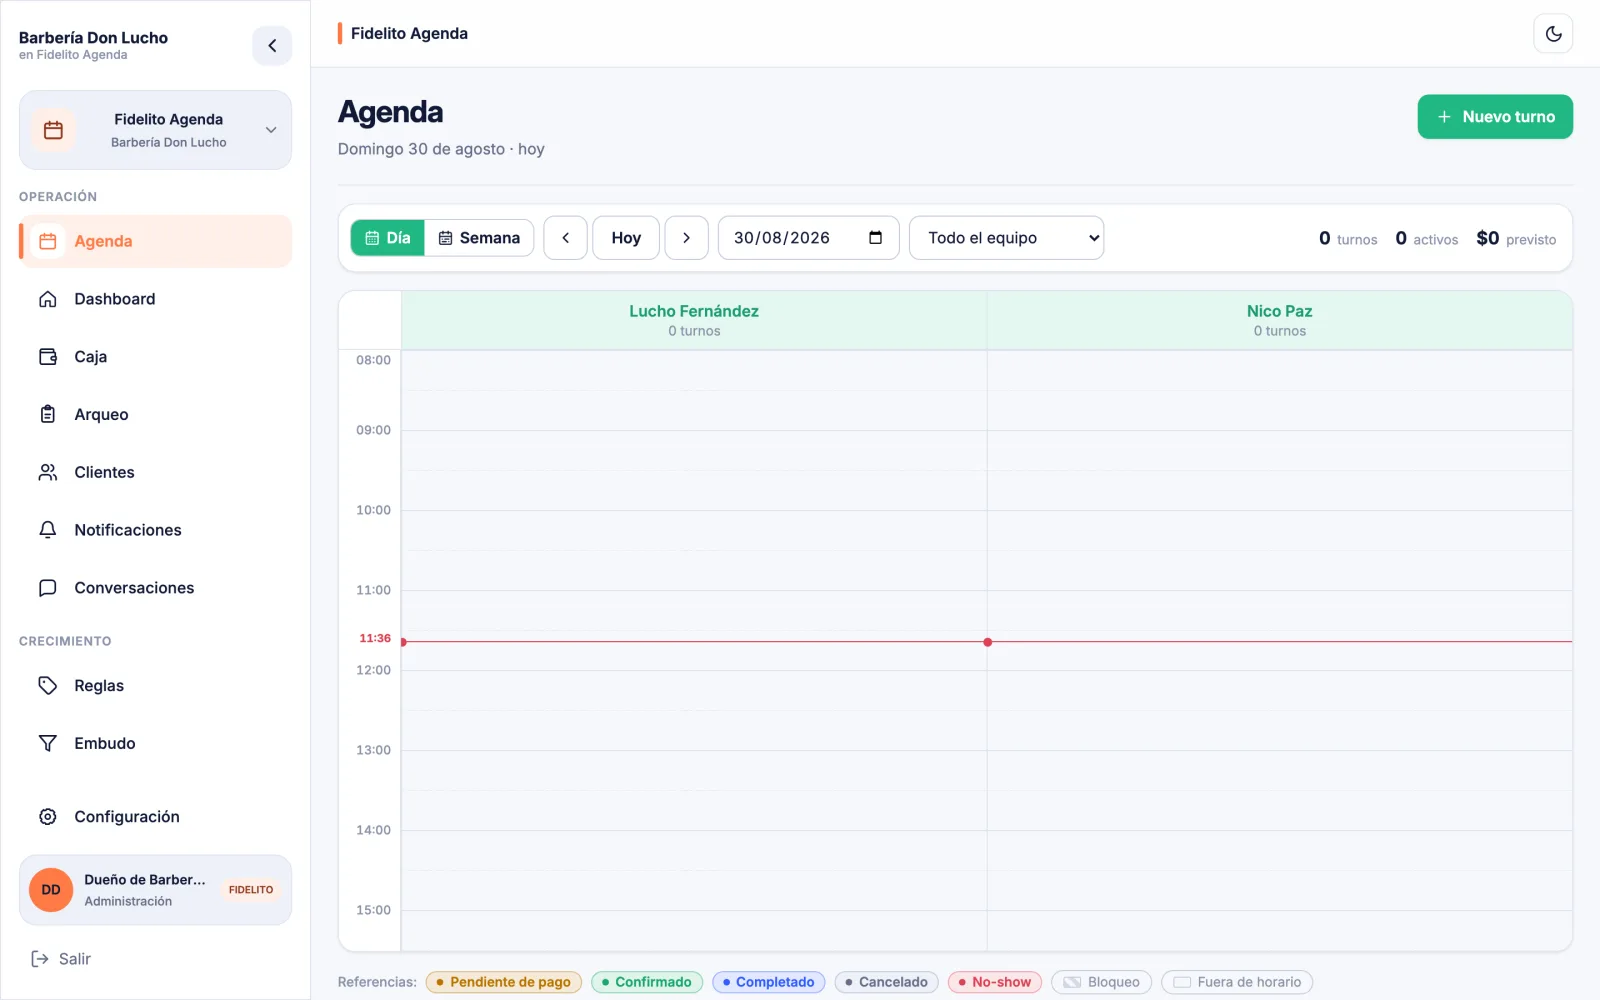Open the Embudo page
1600x1000 pixels.
[x=155, y=743]
